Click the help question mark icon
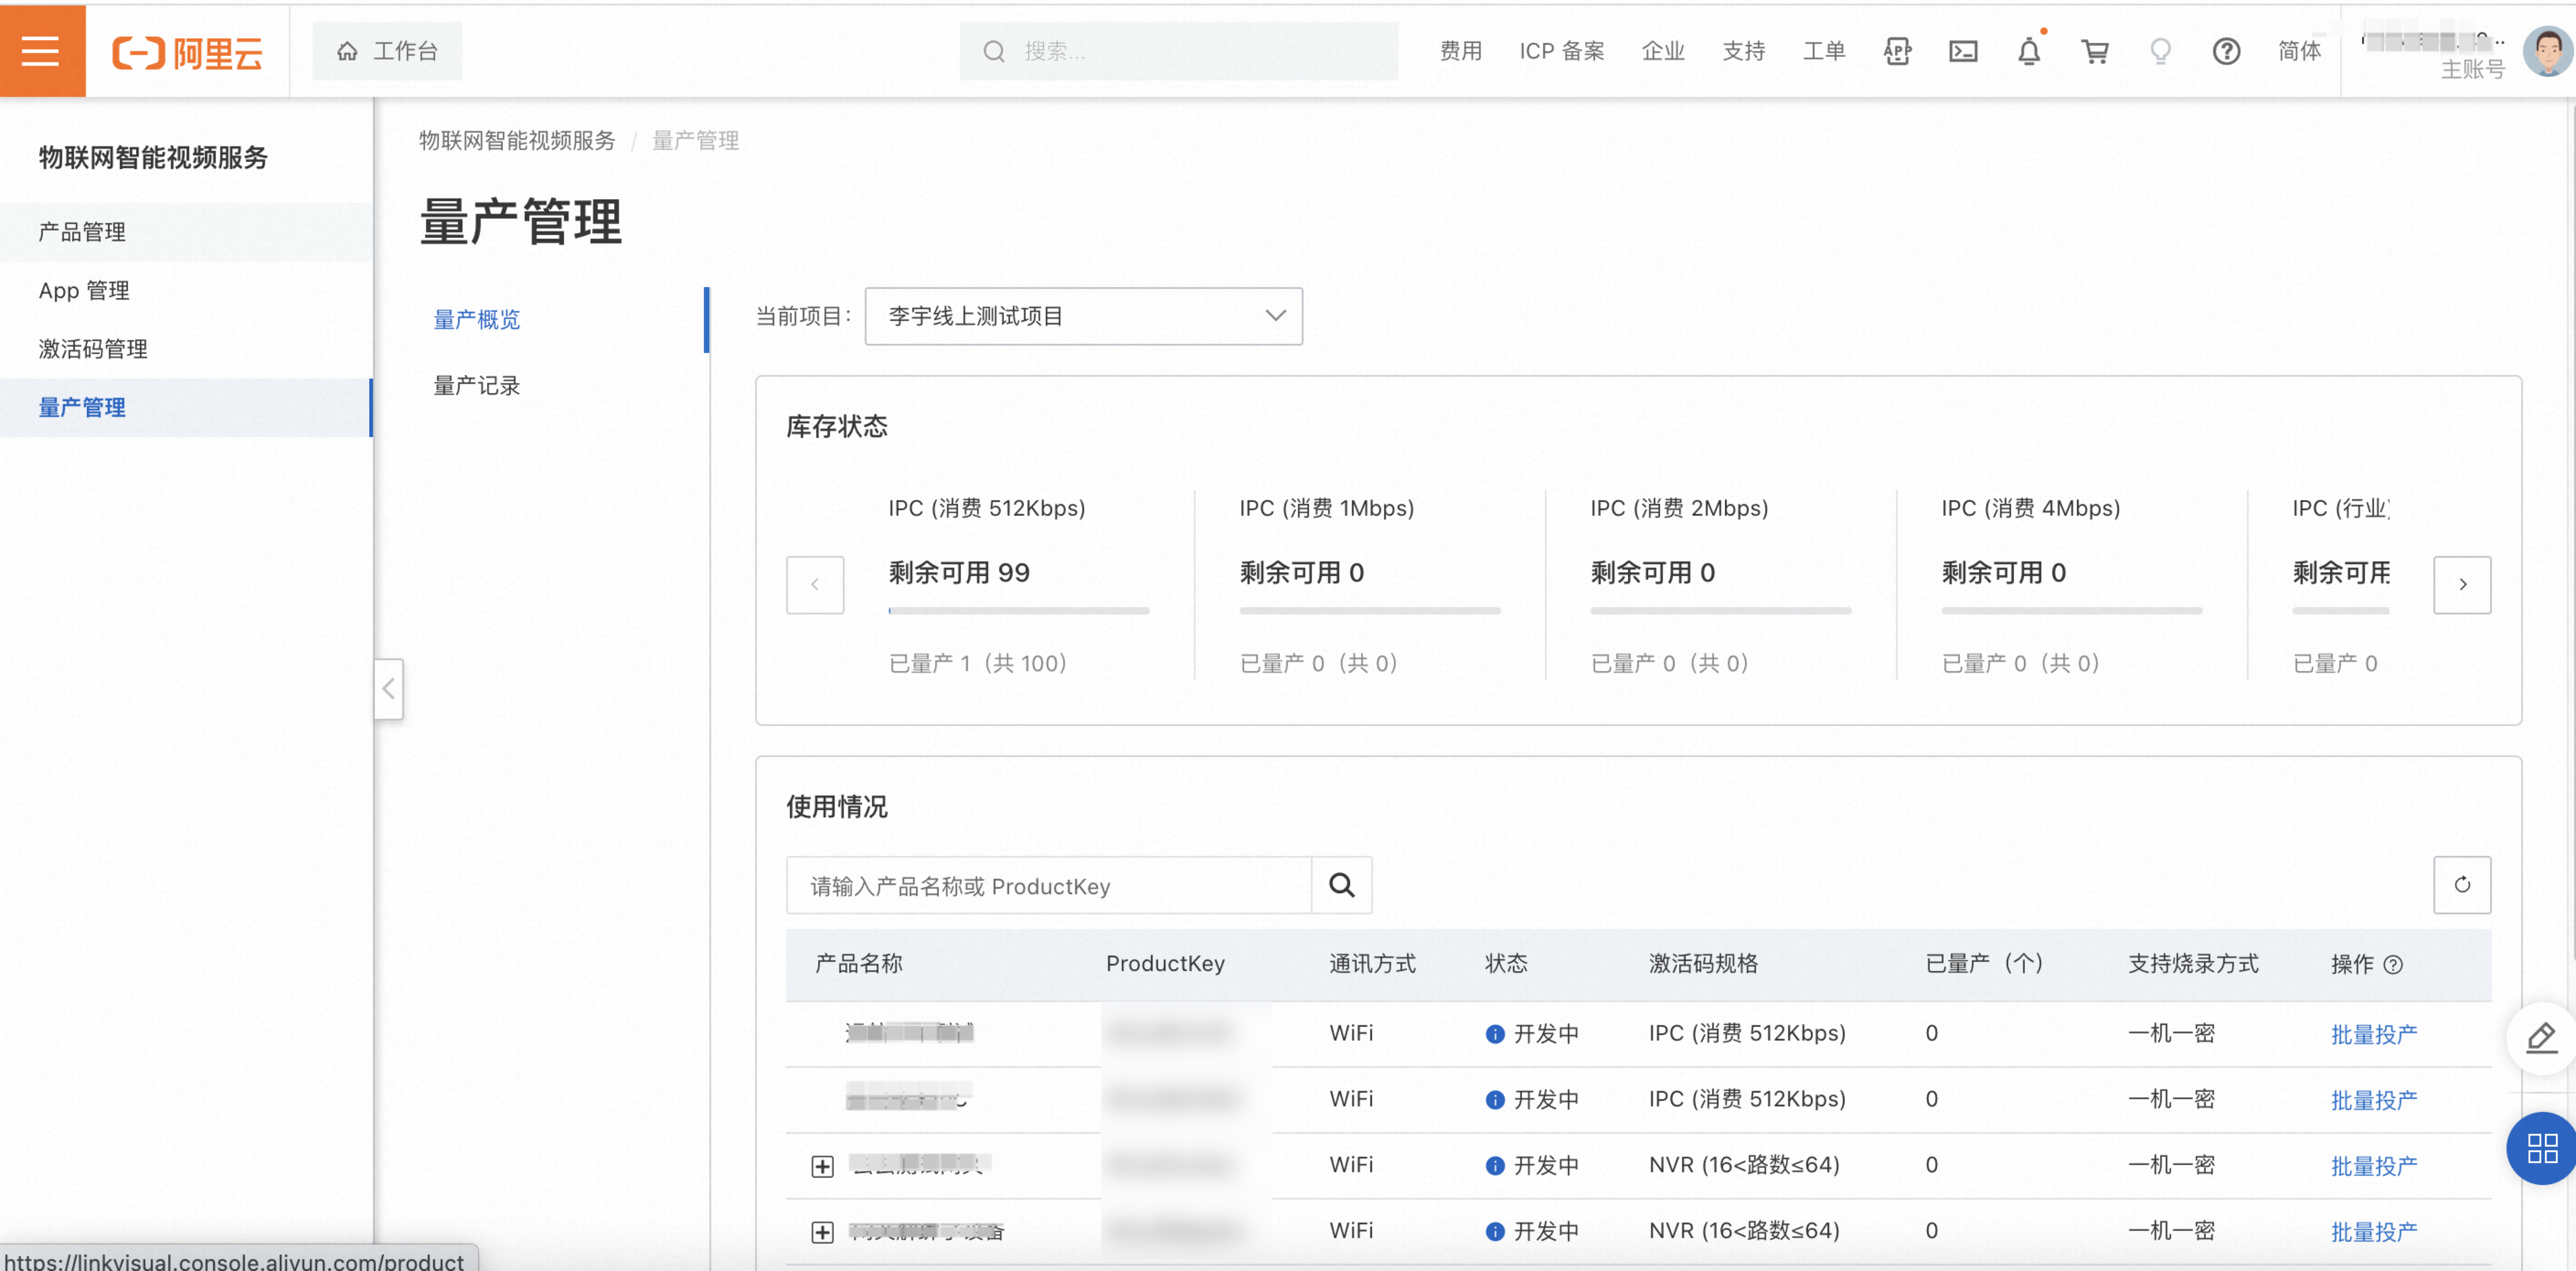Screen dimensions: 2576x1271 2226,51
